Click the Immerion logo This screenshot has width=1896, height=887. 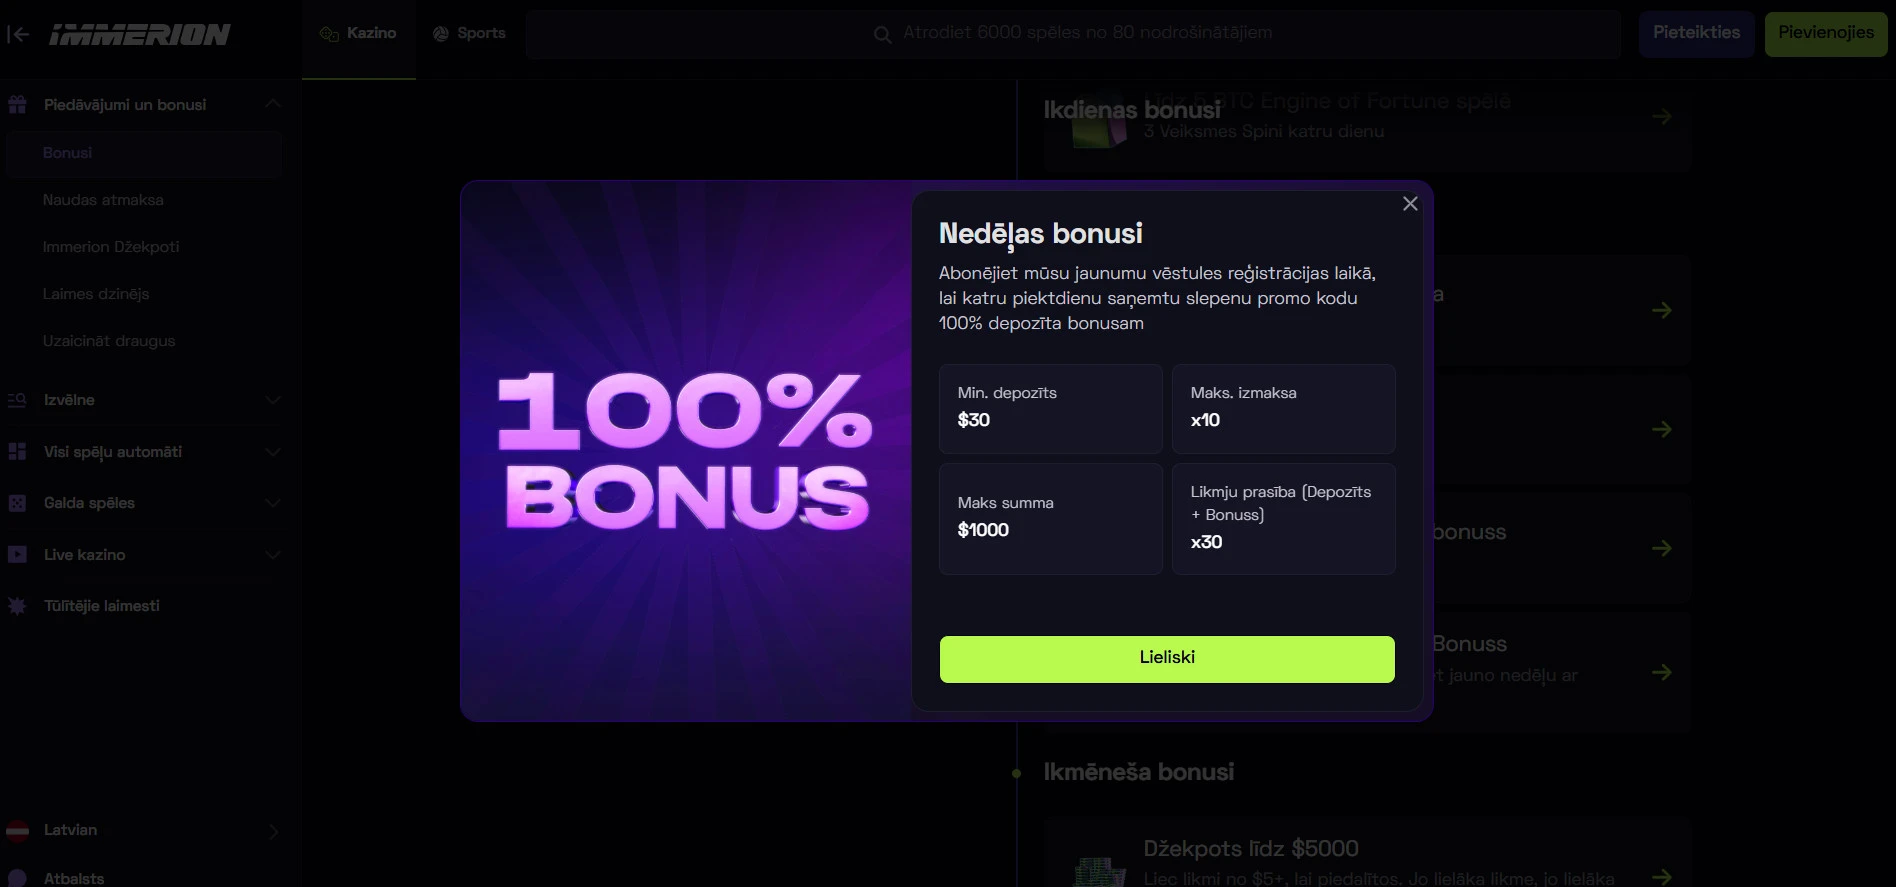(x=140, y=35)
